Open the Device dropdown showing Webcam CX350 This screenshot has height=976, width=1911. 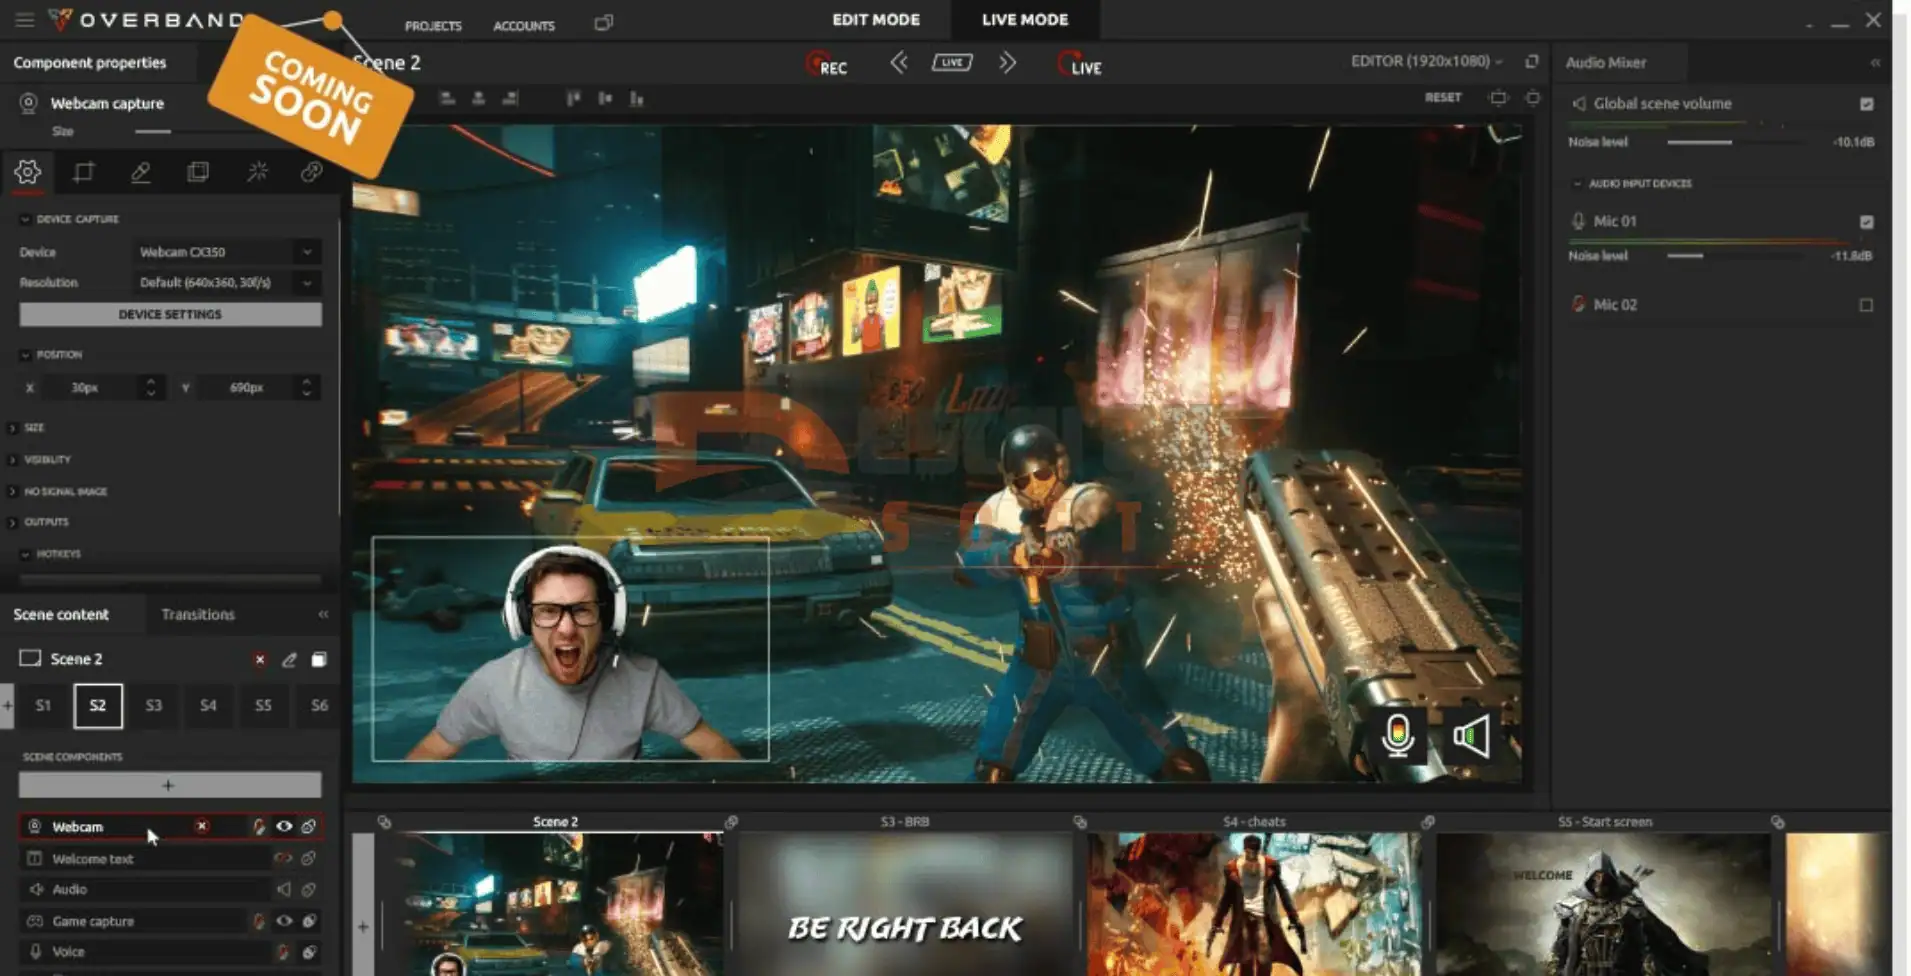pyautogui.click(x=227, y=252)
